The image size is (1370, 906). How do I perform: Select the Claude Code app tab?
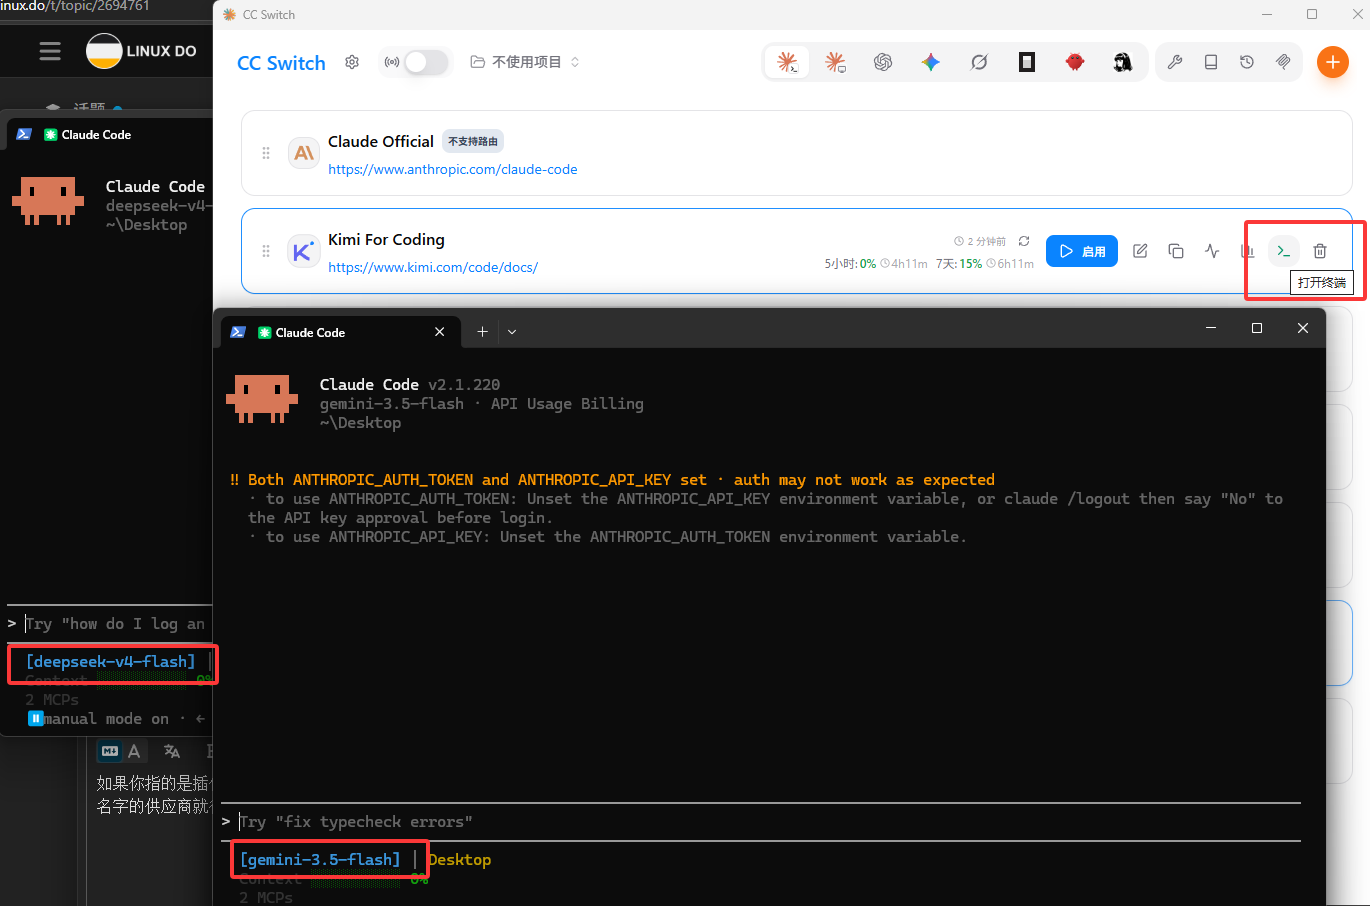click(x=787, y=62)
